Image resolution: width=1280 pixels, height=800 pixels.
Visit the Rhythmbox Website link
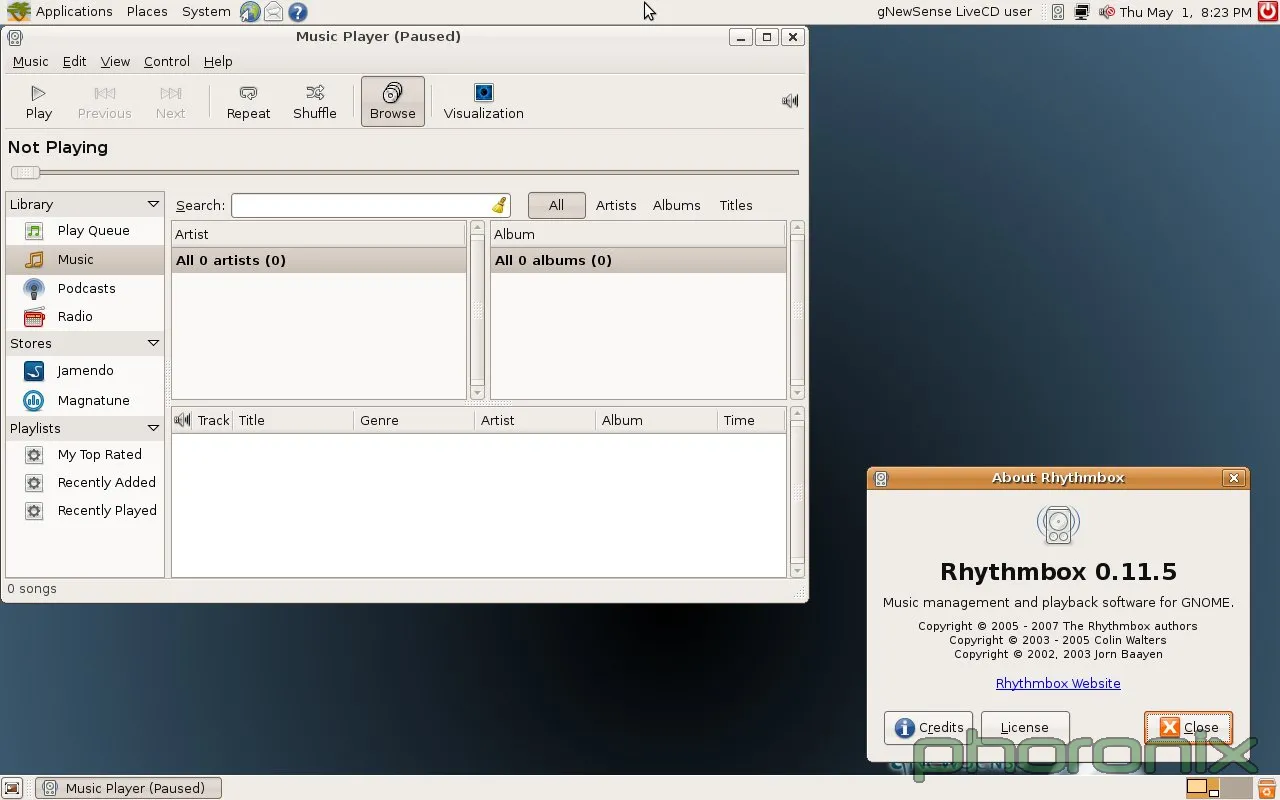pos(1057,684)
